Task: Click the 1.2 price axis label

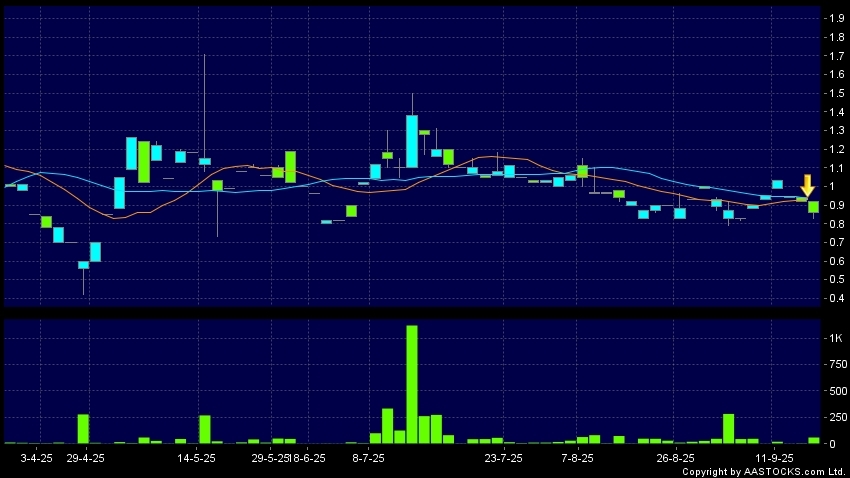Action: pos(837,149)
